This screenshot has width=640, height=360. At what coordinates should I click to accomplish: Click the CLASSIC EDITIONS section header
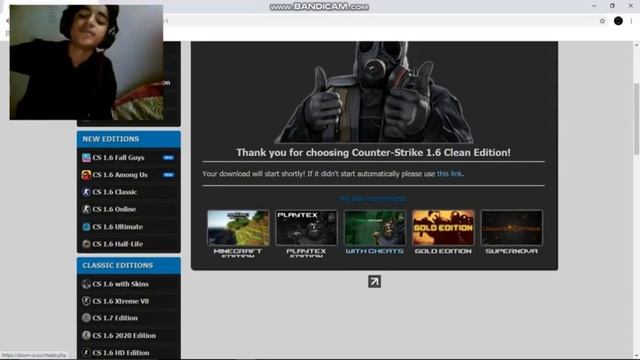pyautogui.click(x=129, y=266)
